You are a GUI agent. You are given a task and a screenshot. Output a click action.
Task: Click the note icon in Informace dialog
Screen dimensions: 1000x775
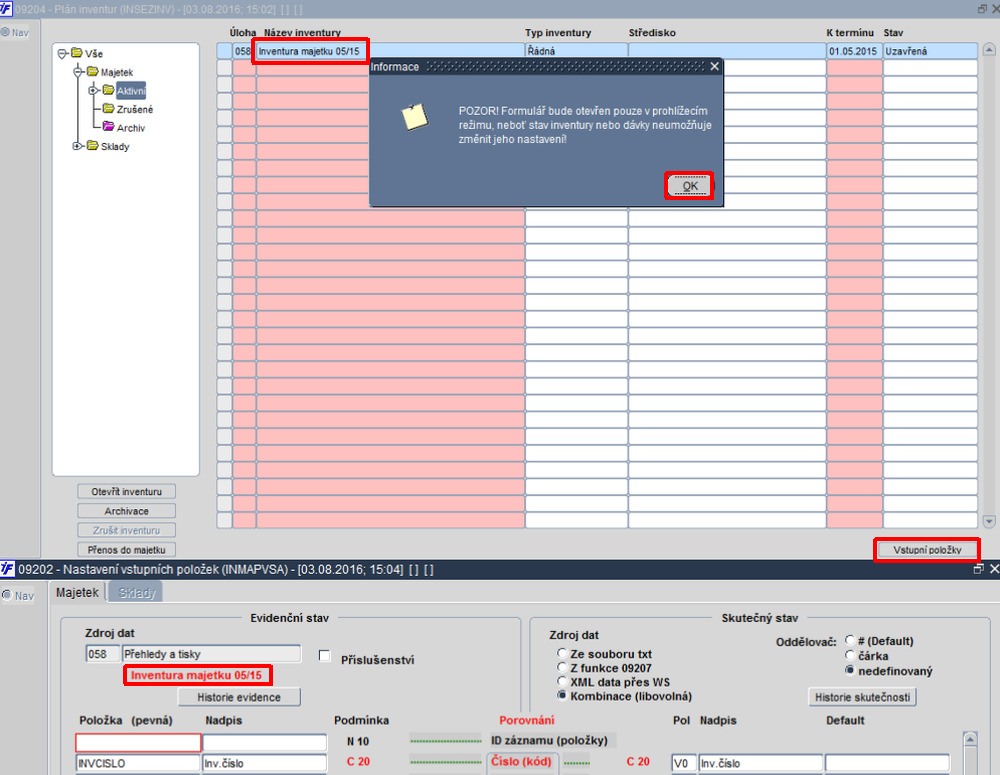[415, 117]
